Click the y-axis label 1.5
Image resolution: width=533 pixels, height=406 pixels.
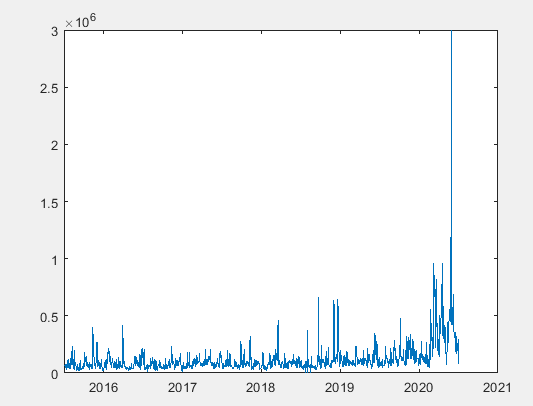click(49, 203)
